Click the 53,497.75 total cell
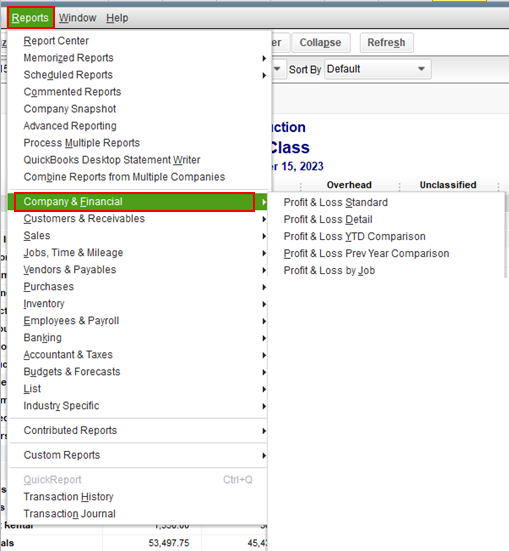 click(169, 543)
